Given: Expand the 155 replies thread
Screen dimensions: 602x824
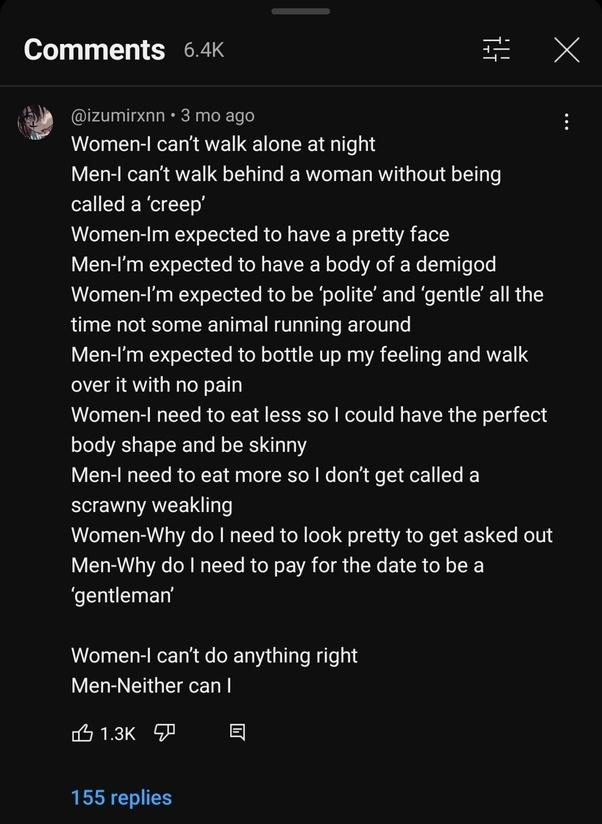Looking at the screenshot, I should 121,798.
